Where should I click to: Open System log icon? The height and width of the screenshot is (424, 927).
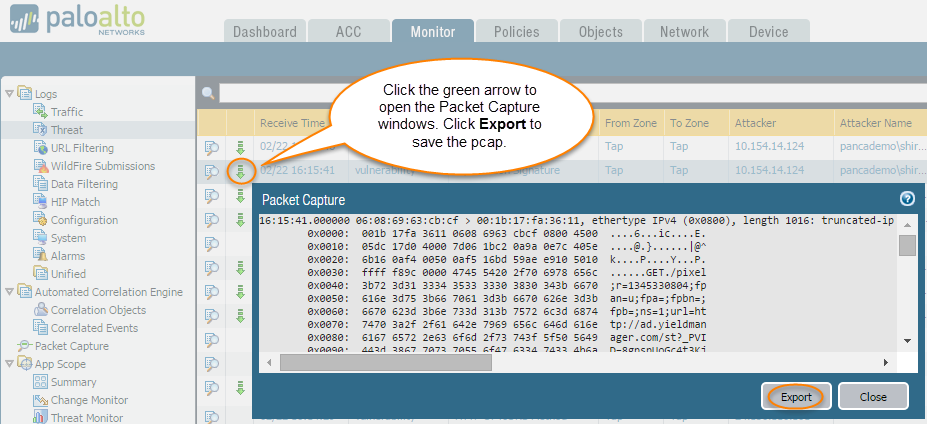pos(40,238)
